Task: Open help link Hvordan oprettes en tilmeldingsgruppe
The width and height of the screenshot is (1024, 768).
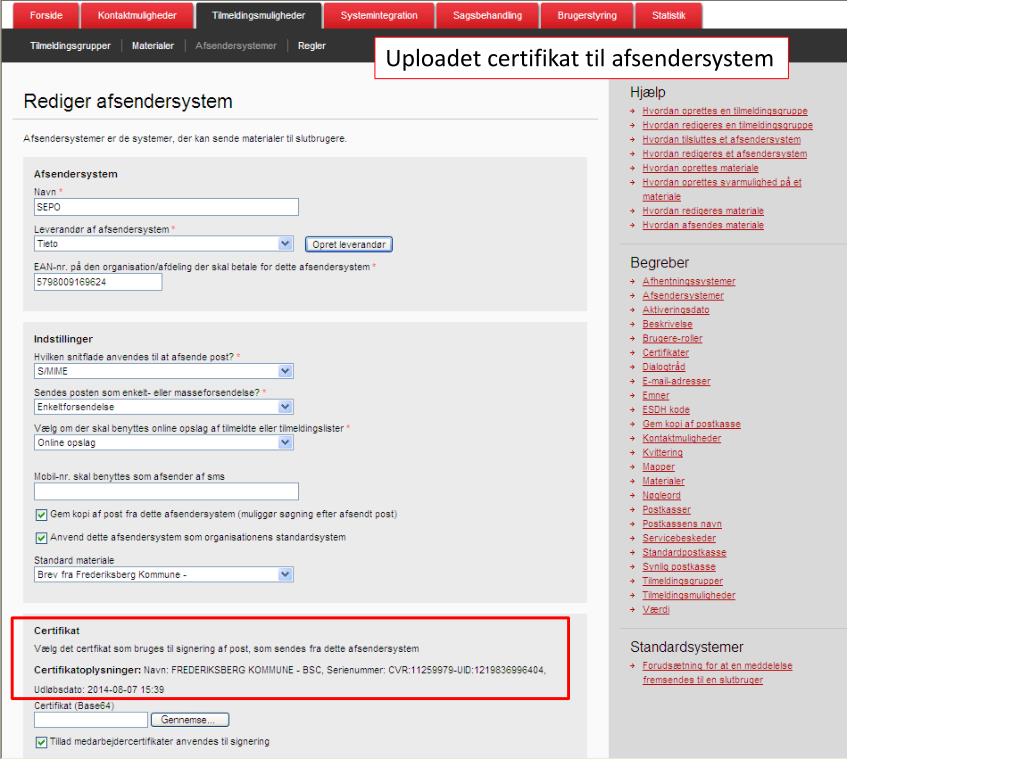Action: click(x=725, y=111)
